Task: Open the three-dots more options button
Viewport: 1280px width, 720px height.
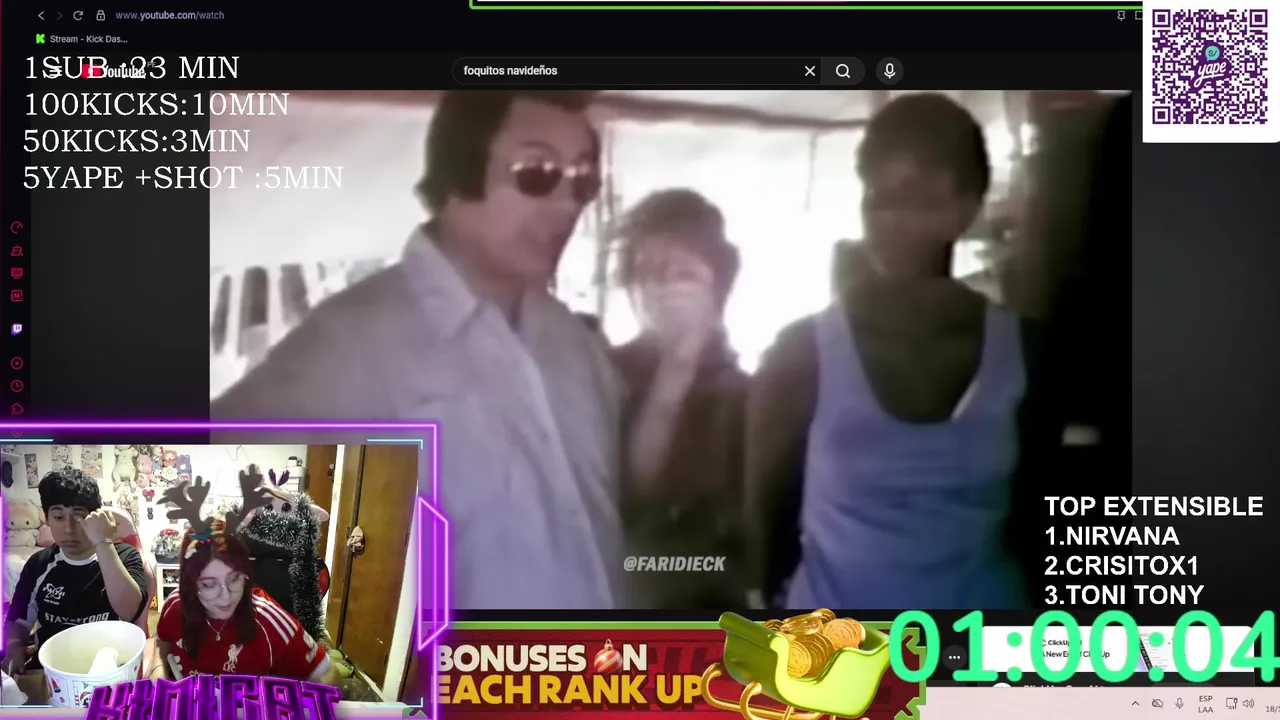Action: [x=954, y=657]
